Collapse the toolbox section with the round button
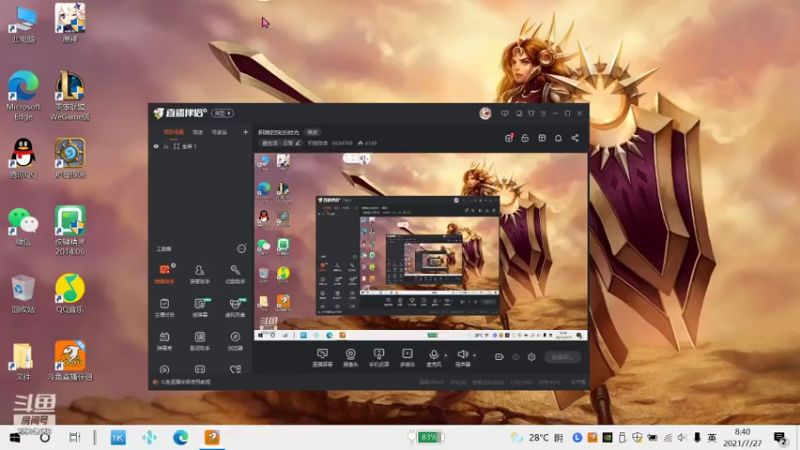 coord(241,248)
